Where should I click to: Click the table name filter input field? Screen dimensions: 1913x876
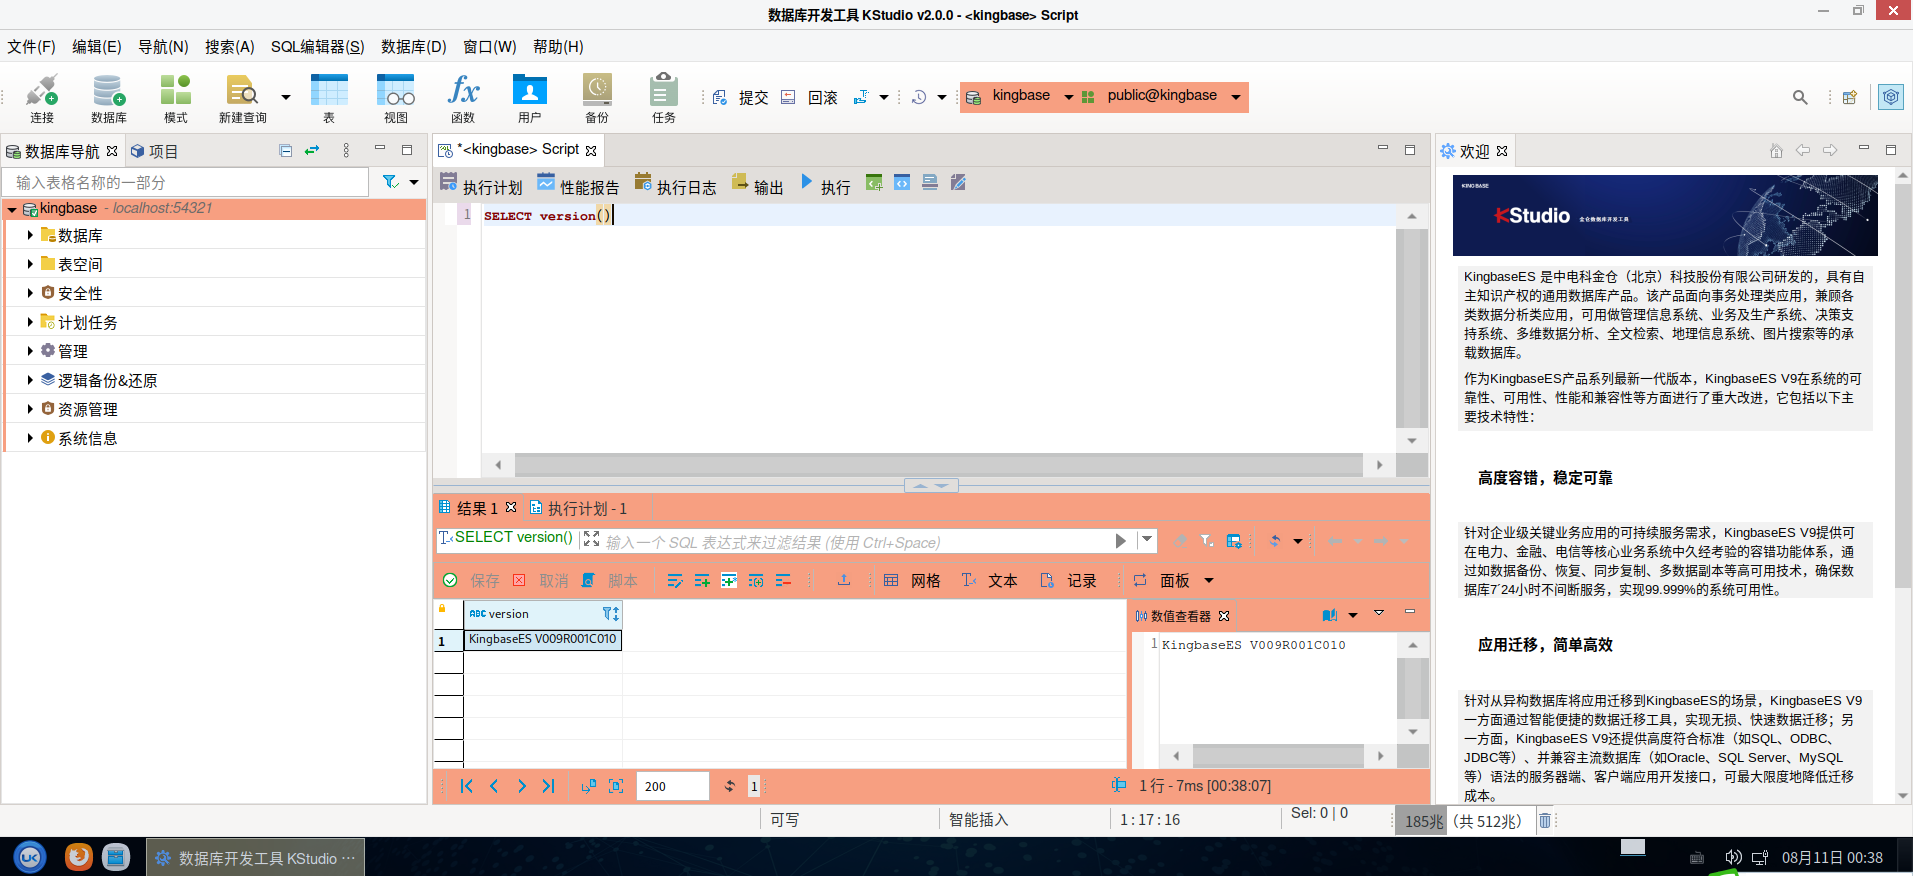pyautogui.click(x=187, y=182)
